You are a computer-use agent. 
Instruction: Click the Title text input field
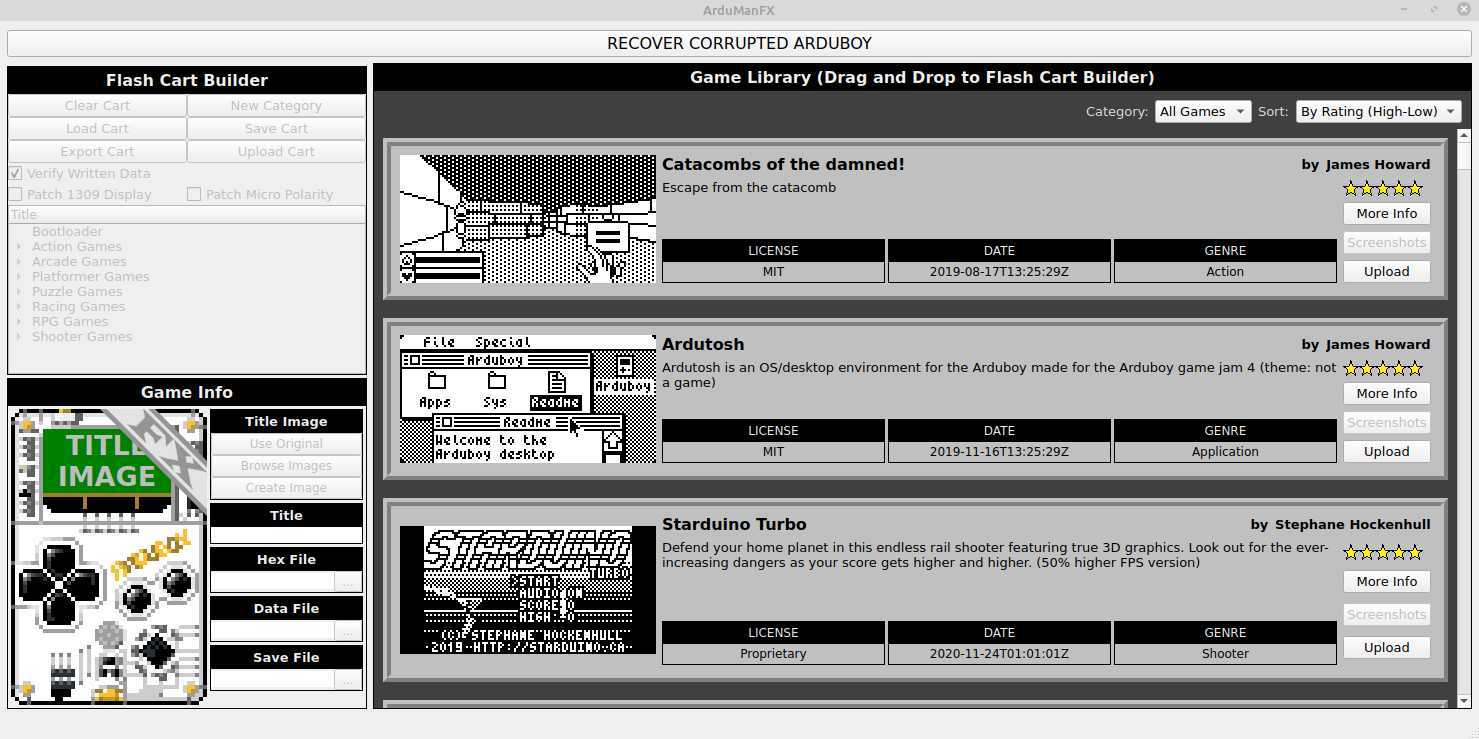[286, 535]
